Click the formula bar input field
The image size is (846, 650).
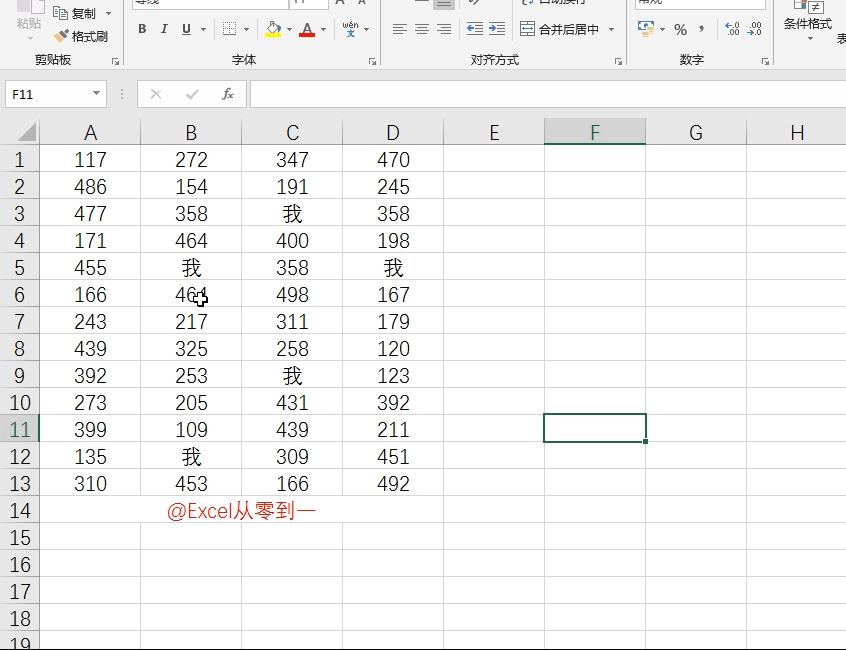(540, 94)
